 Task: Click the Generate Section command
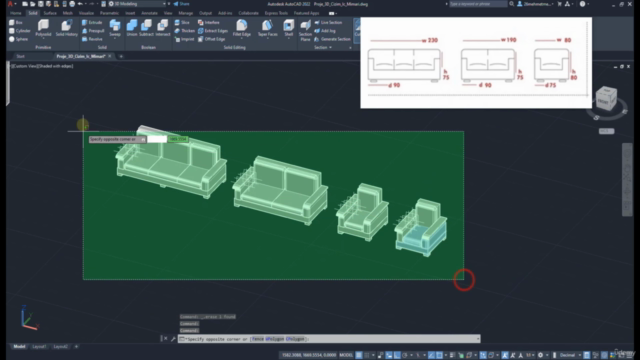pyautogui.click(x=332, y=39)
